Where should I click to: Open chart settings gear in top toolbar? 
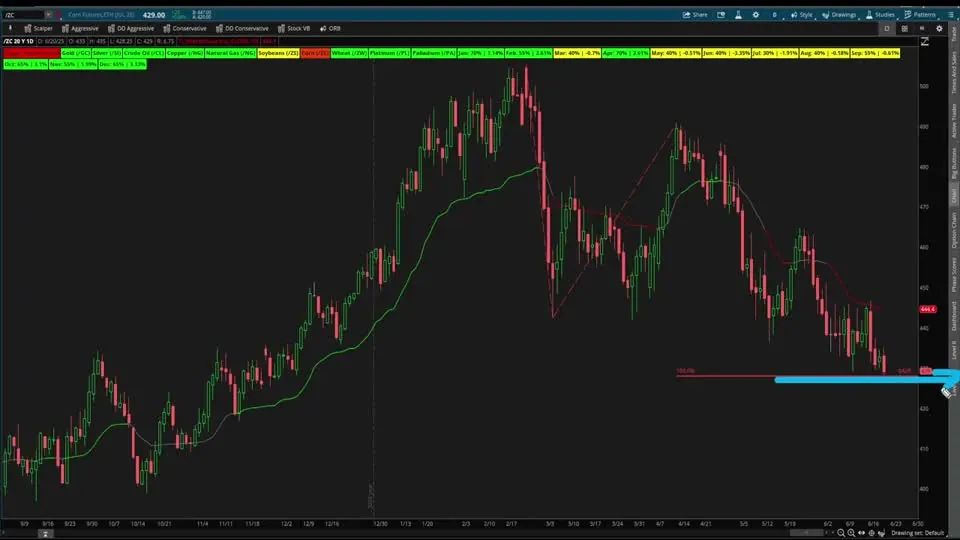pos(756,15)
